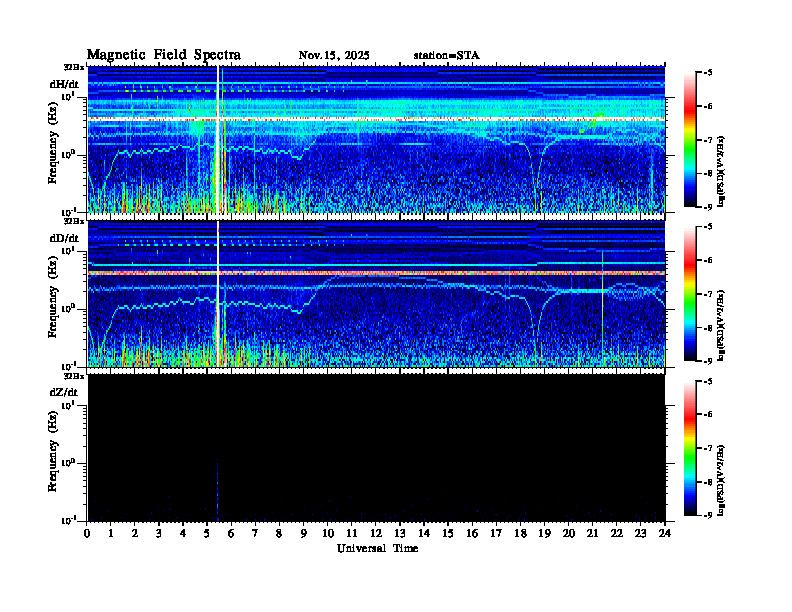Click inside the dD/dt spectrogram plot
The image size is (792, 612).
tap(376, 294)
